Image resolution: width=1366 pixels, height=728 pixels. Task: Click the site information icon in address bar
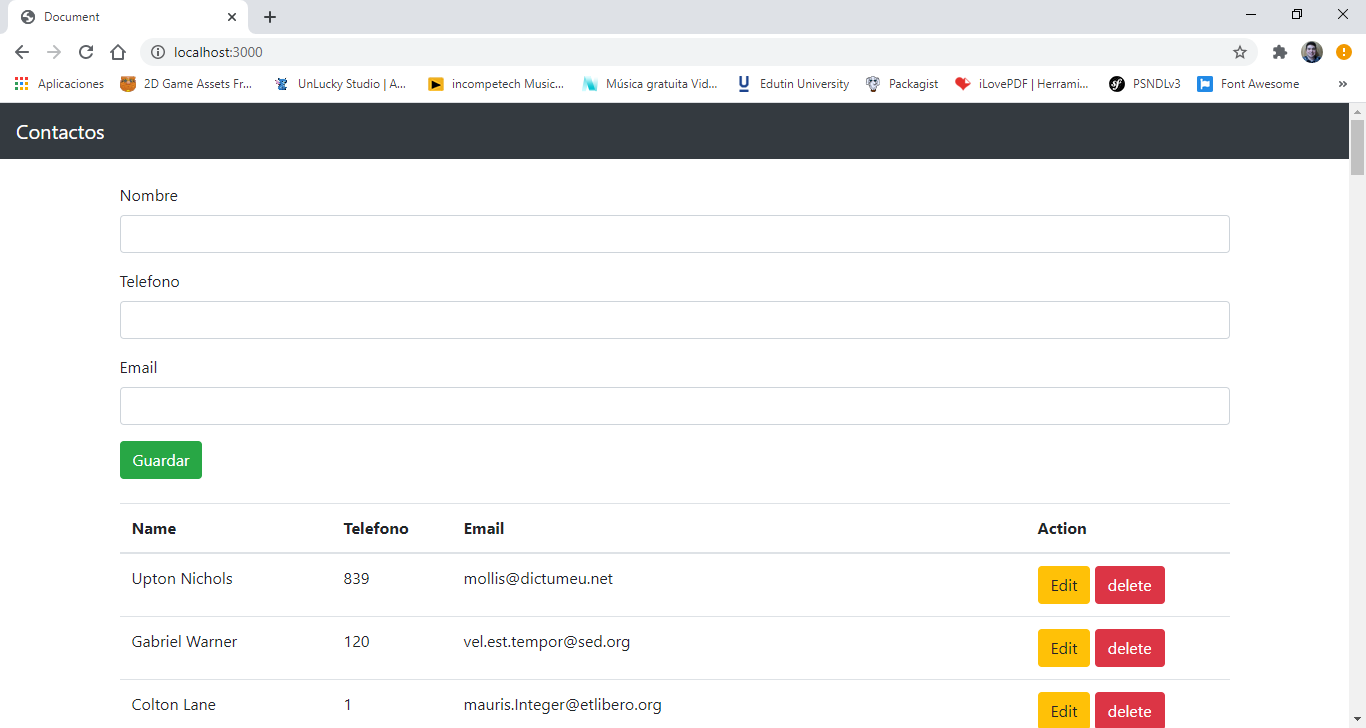point(157,52)
